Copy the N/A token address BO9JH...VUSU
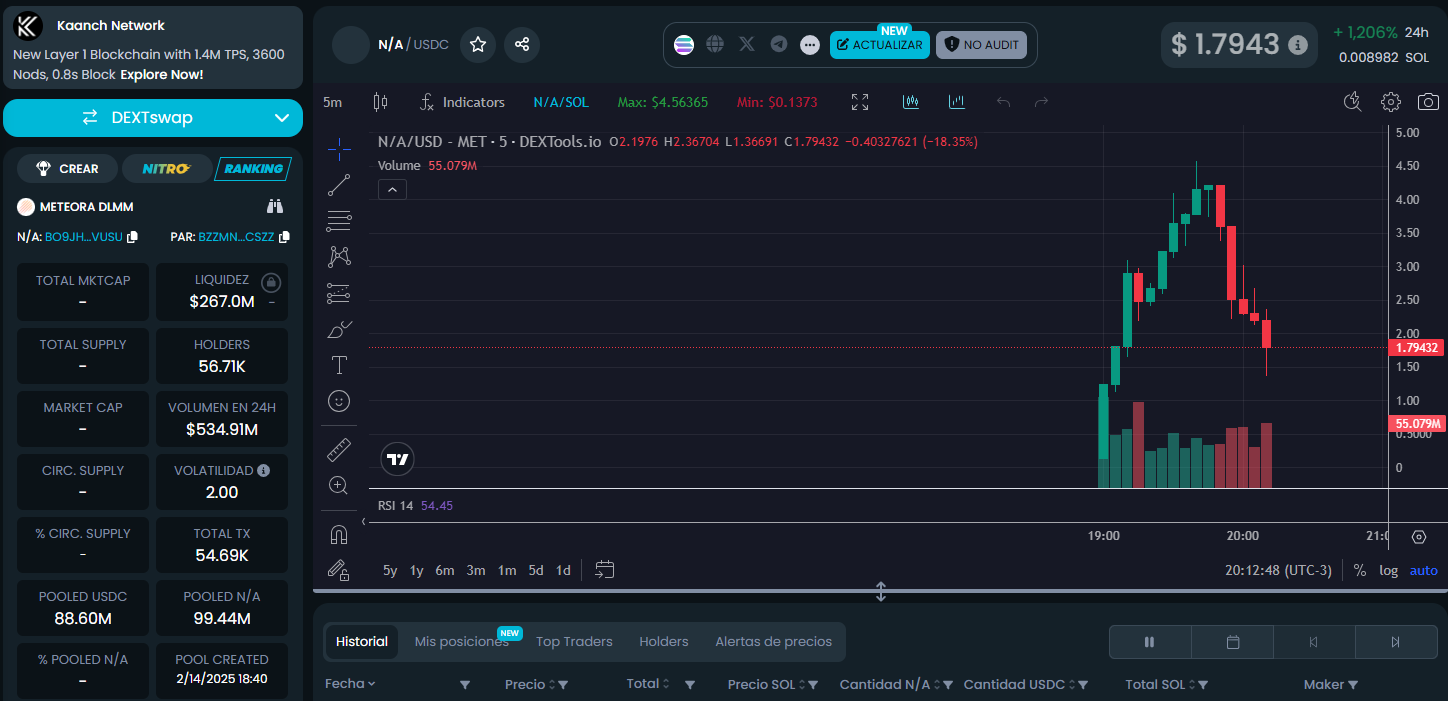Image resolution: width=1448 pixels, height=701 pixels. point(133,237)
